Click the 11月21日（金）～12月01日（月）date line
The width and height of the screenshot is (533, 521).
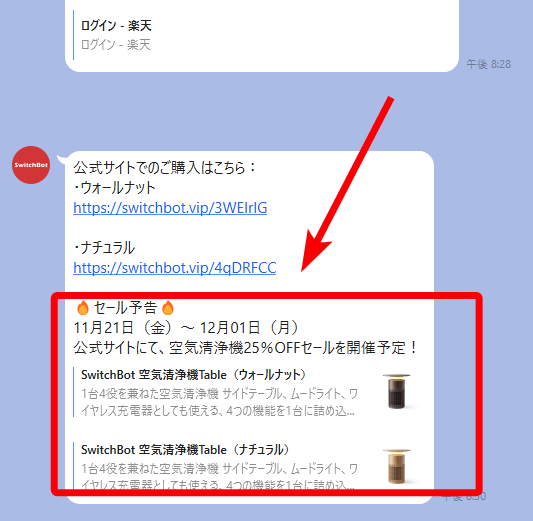[186, 328]
